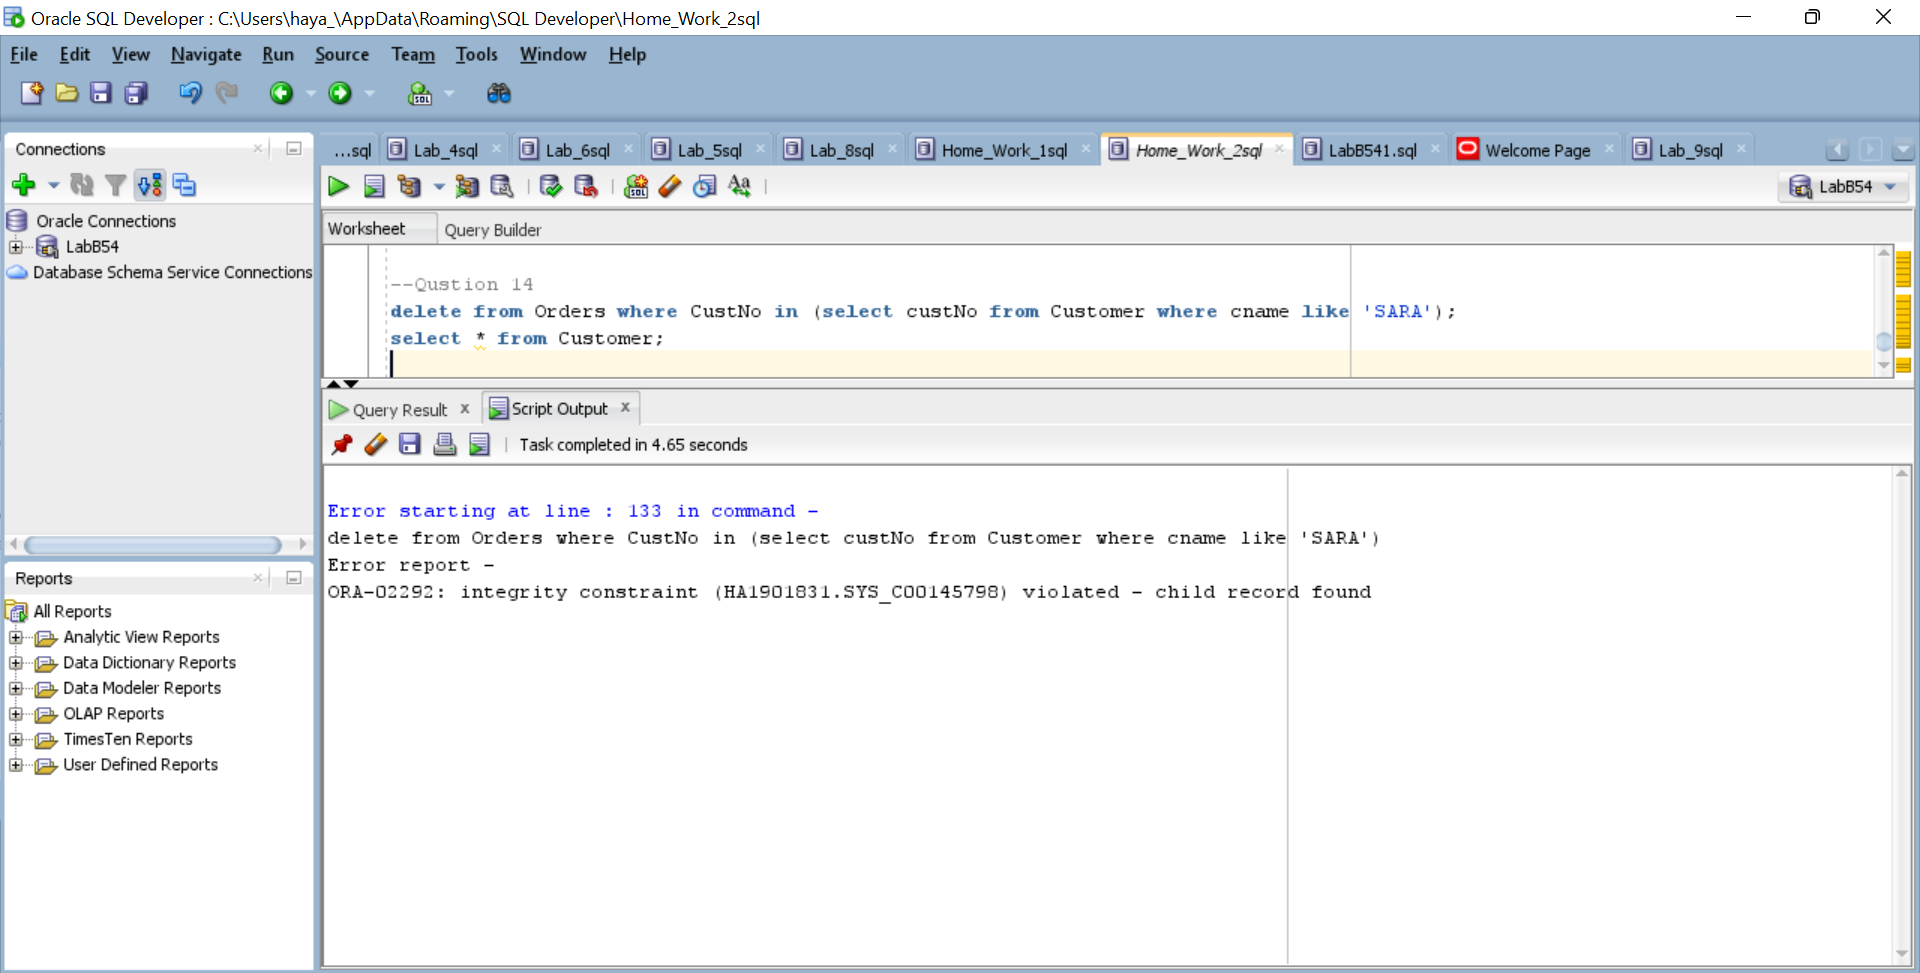Image resolution: width=1920 pixels, height=973 pixels.
Task: Click the Autotrace icon
Action: click(x=467, y=186)
